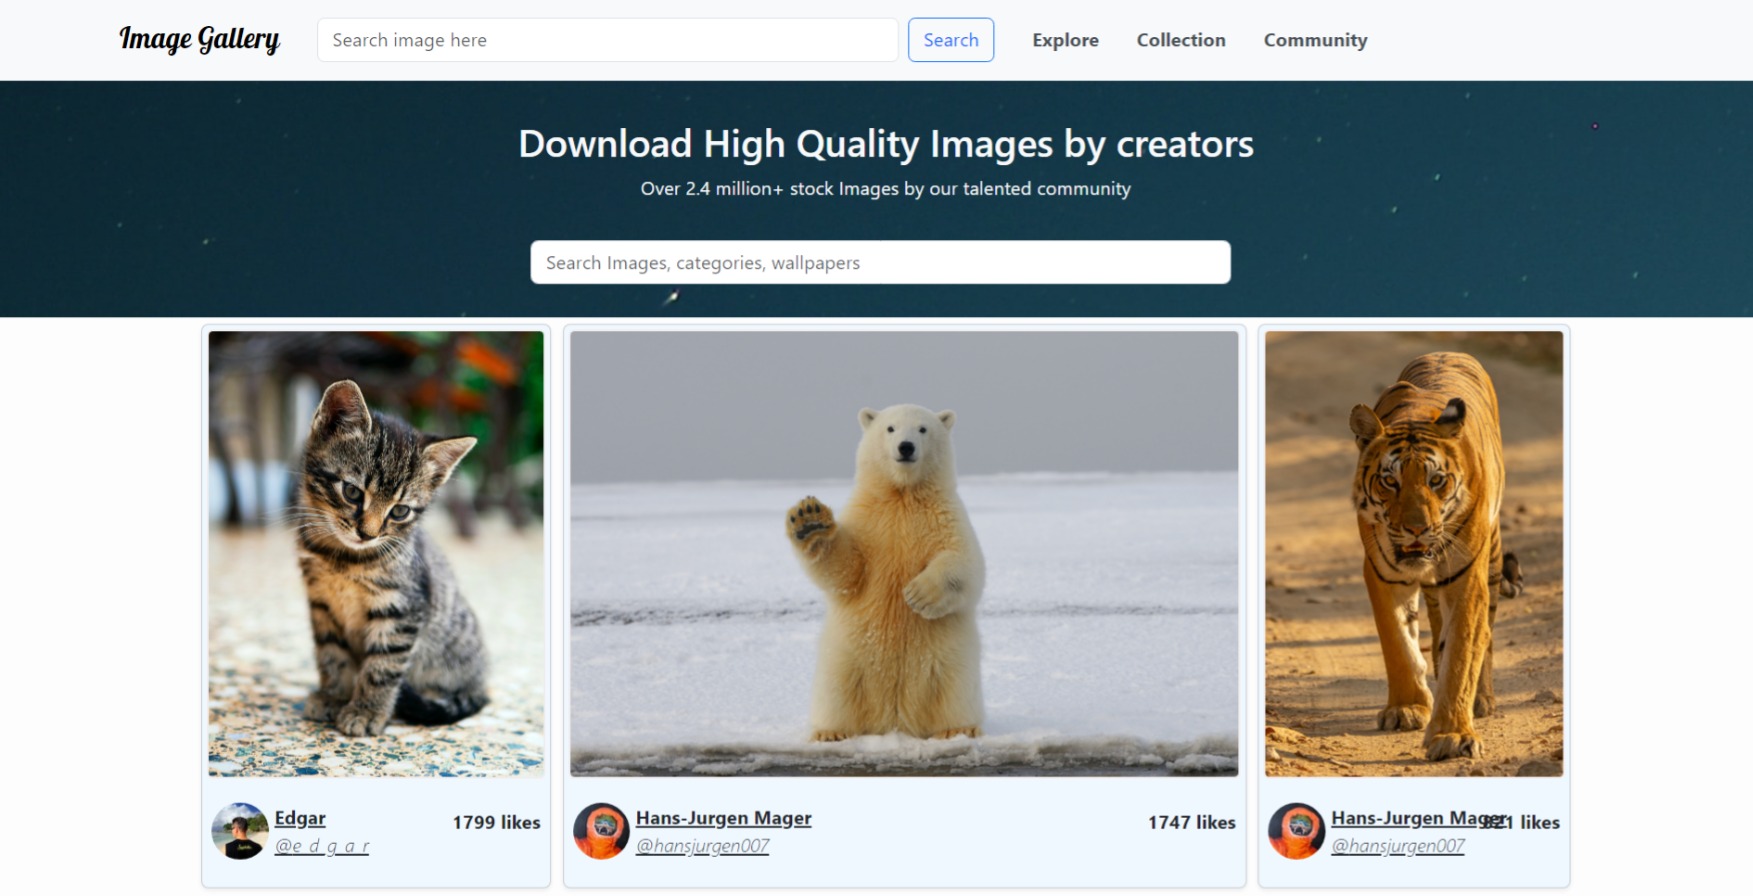The height and width of the screenshot is (896, 1753).
Task: Open the kitten photo
Action: coord(376,553)
